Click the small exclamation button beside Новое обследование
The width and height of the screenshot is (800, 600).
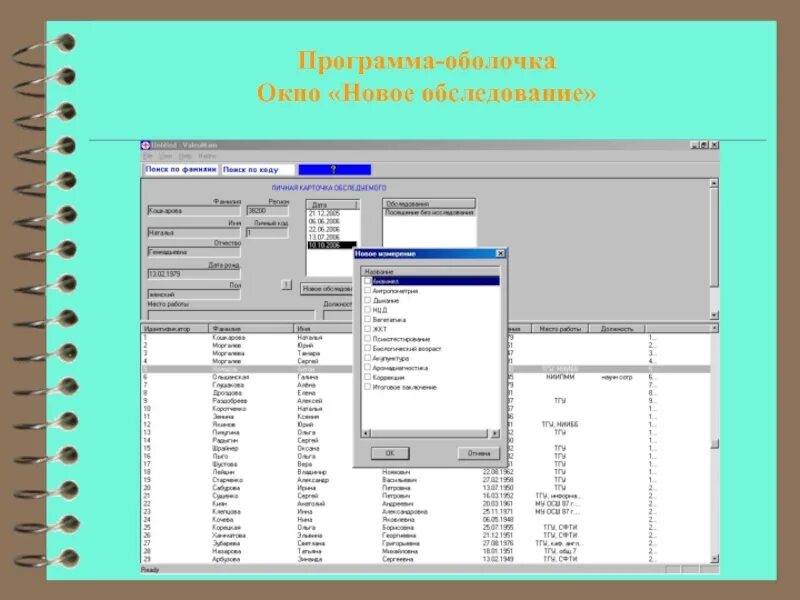(x=286, y=285)
